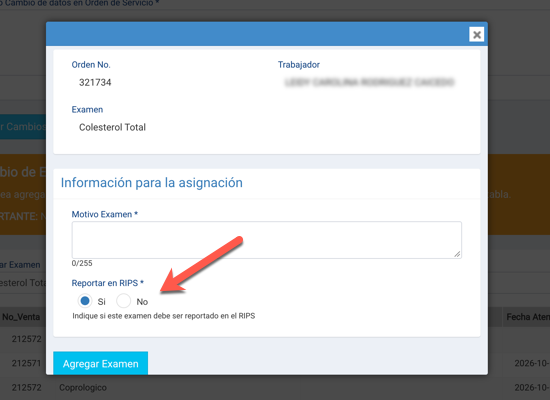Screen dimensions: 550x400
Task: Click the Motivo Examen label
Action: pos(105,214)
